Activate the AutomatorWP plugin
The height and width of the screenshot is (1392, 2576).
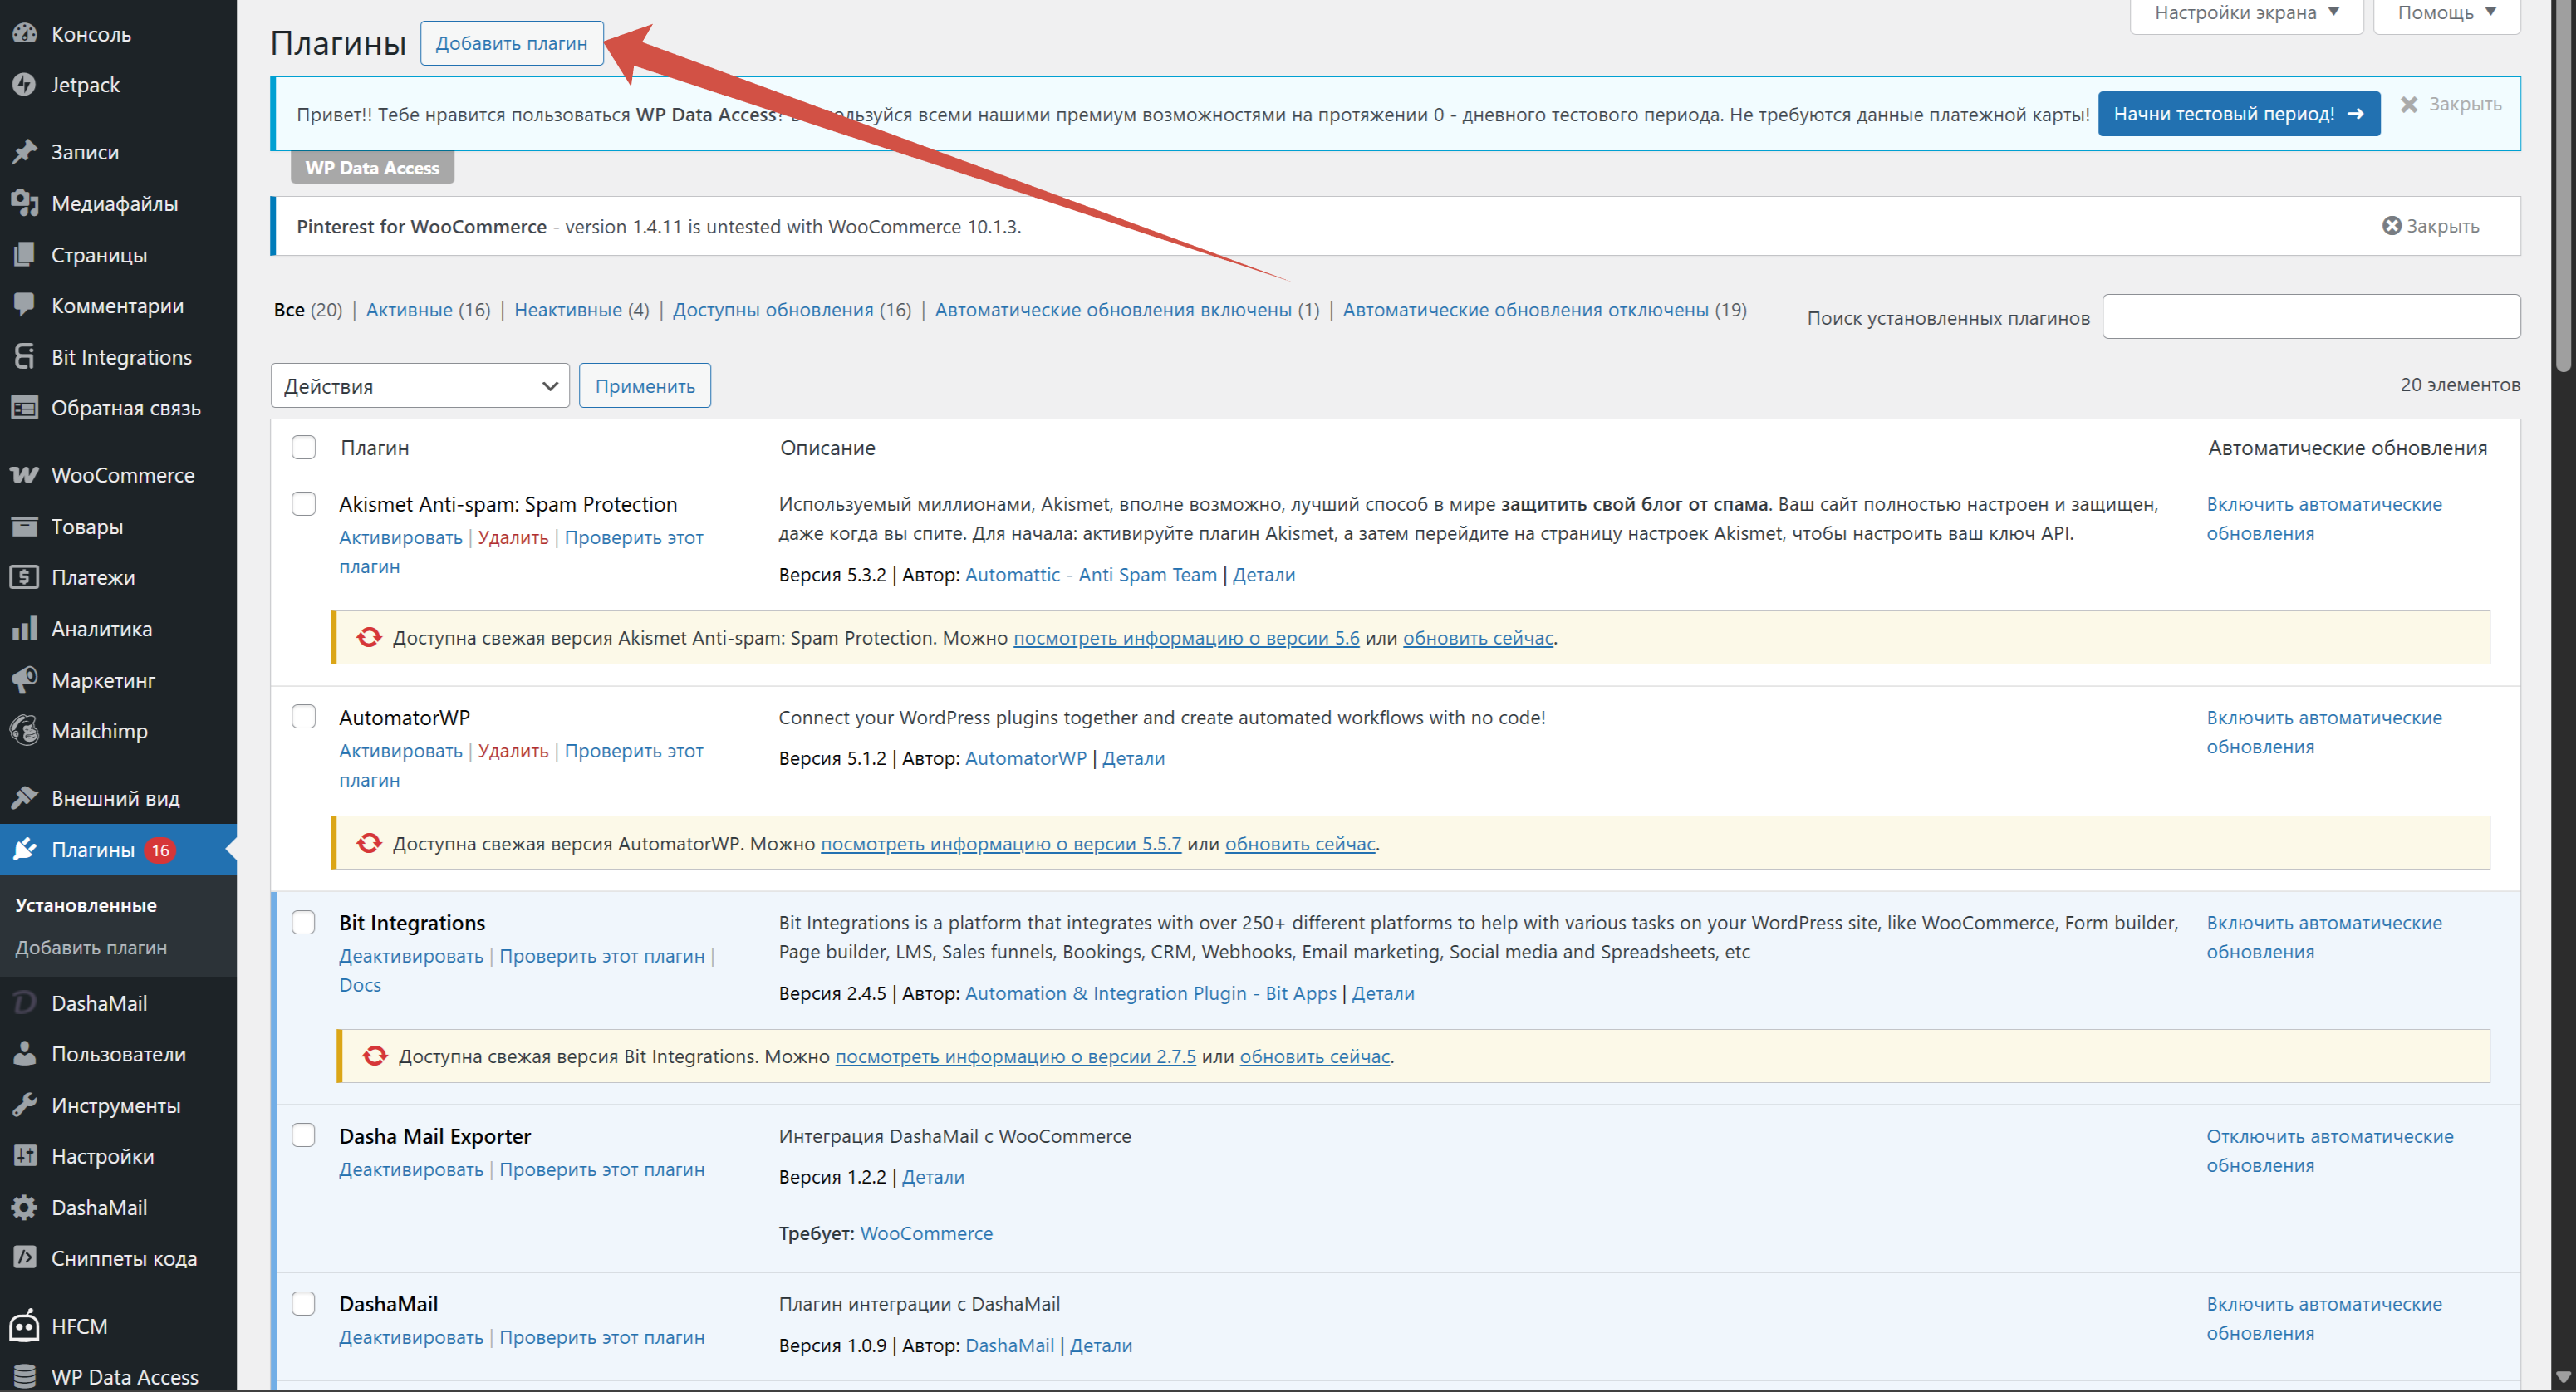tap(400, 751)
